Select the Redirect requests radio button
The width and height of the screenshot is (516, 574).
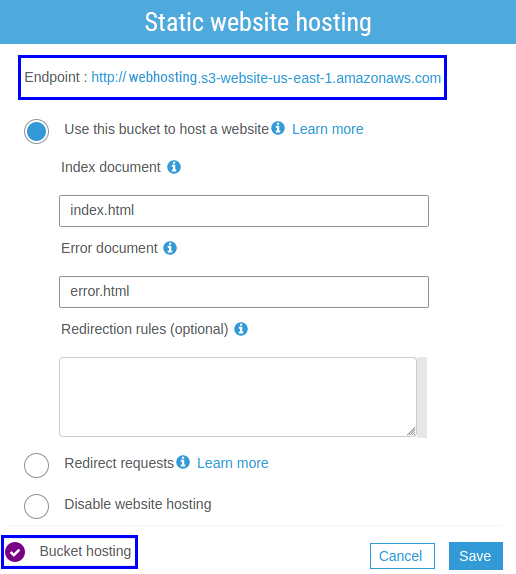[x=37, y=465]
